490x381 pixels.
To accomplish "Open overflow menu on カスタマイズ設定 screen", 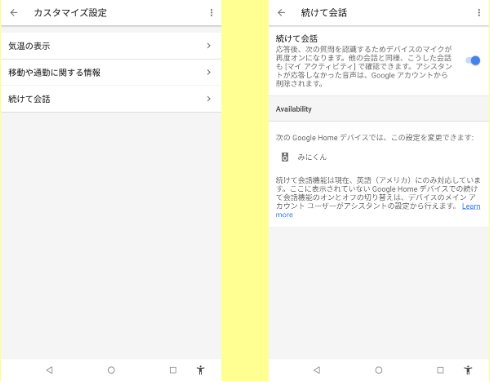I will [x=211, y=13].
